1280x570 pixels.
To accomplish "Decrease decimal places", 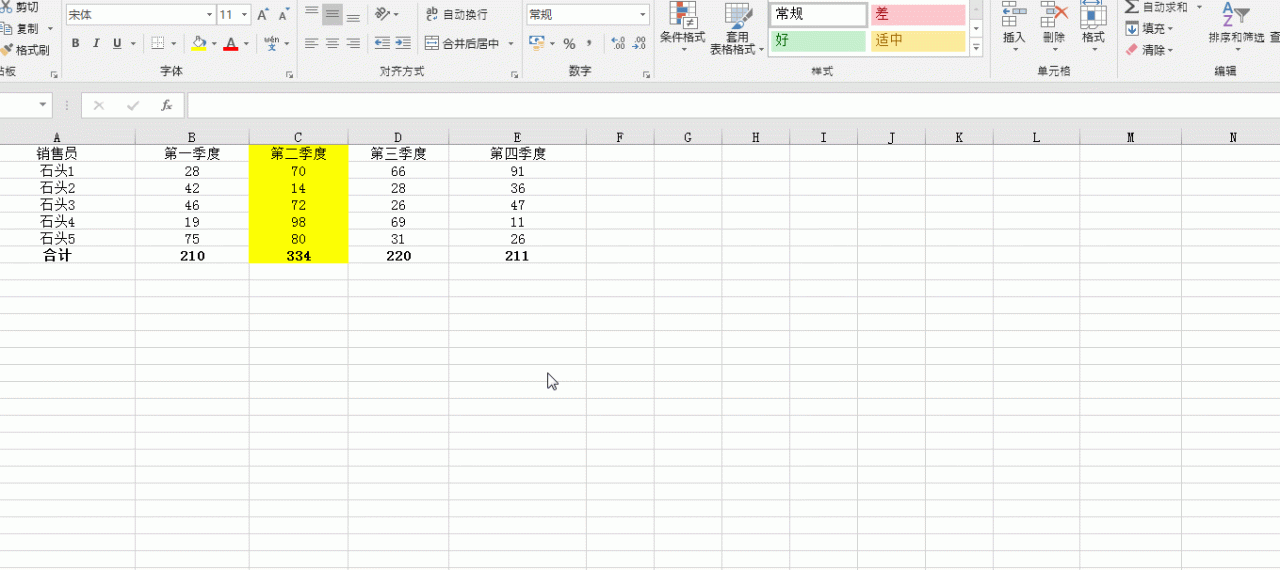I will coord(639,43).
